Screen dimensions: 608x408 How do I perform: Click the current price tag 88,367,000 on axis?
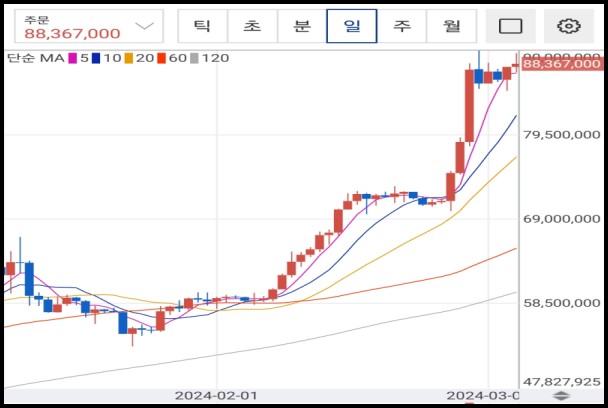point(562,64)
